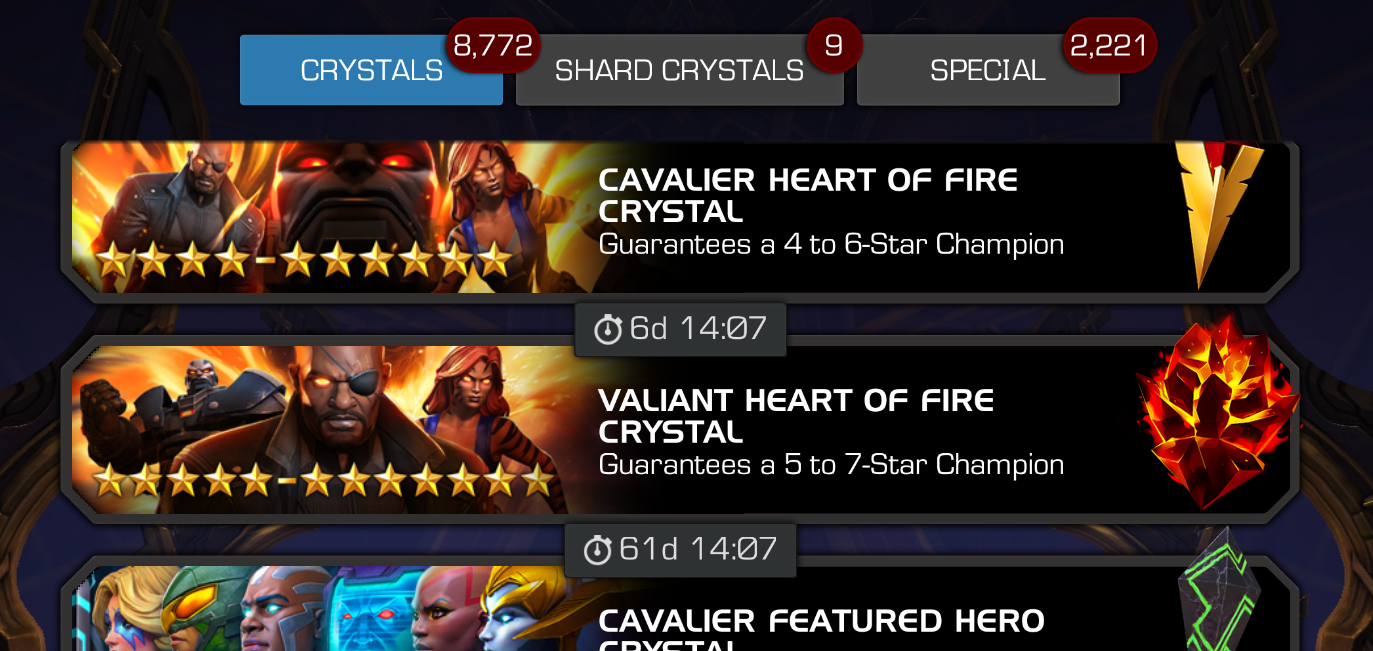Open the Crystals tab
The height and width of the screenshot is (651, 1373).
[371, 70]
